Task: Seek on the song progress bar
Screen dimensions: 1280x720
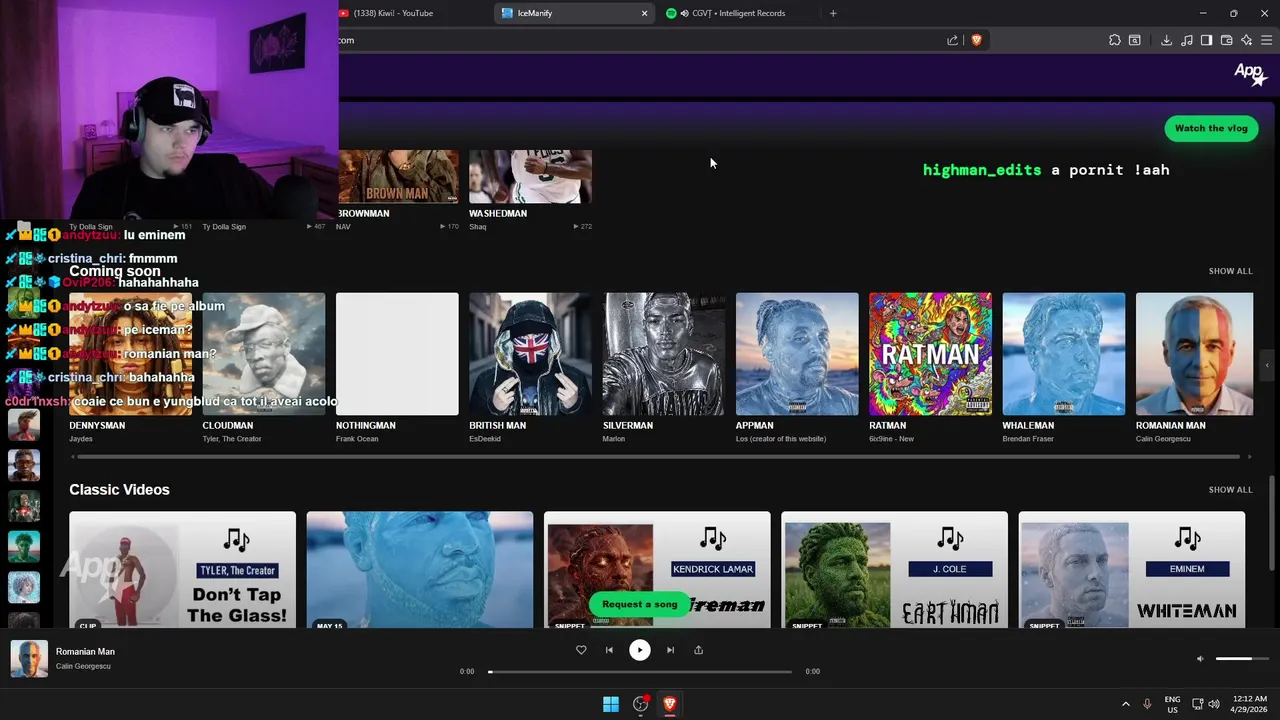Action: [x=640, y=672]
